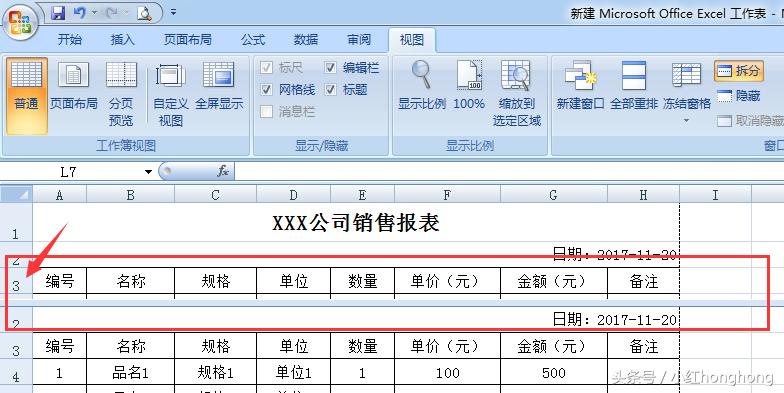Open 显示比例 zoom dialog
This screenshot has height=393, width=784.
[x=422, y=85]
